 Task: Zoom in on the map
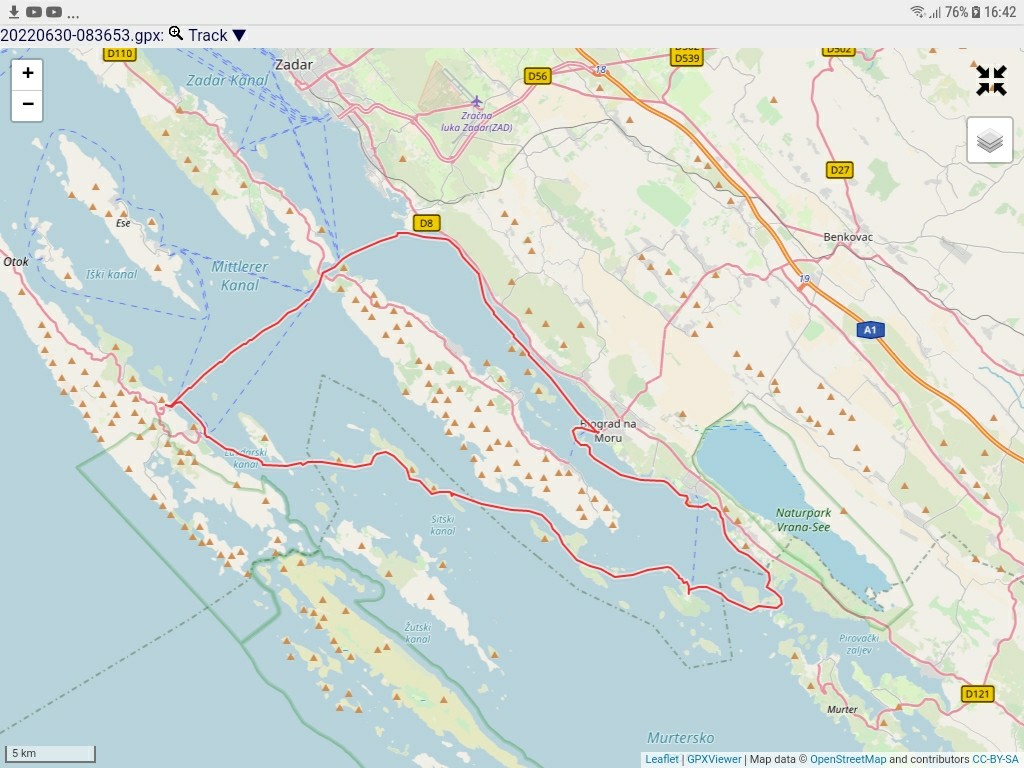(x=27, y=73)
